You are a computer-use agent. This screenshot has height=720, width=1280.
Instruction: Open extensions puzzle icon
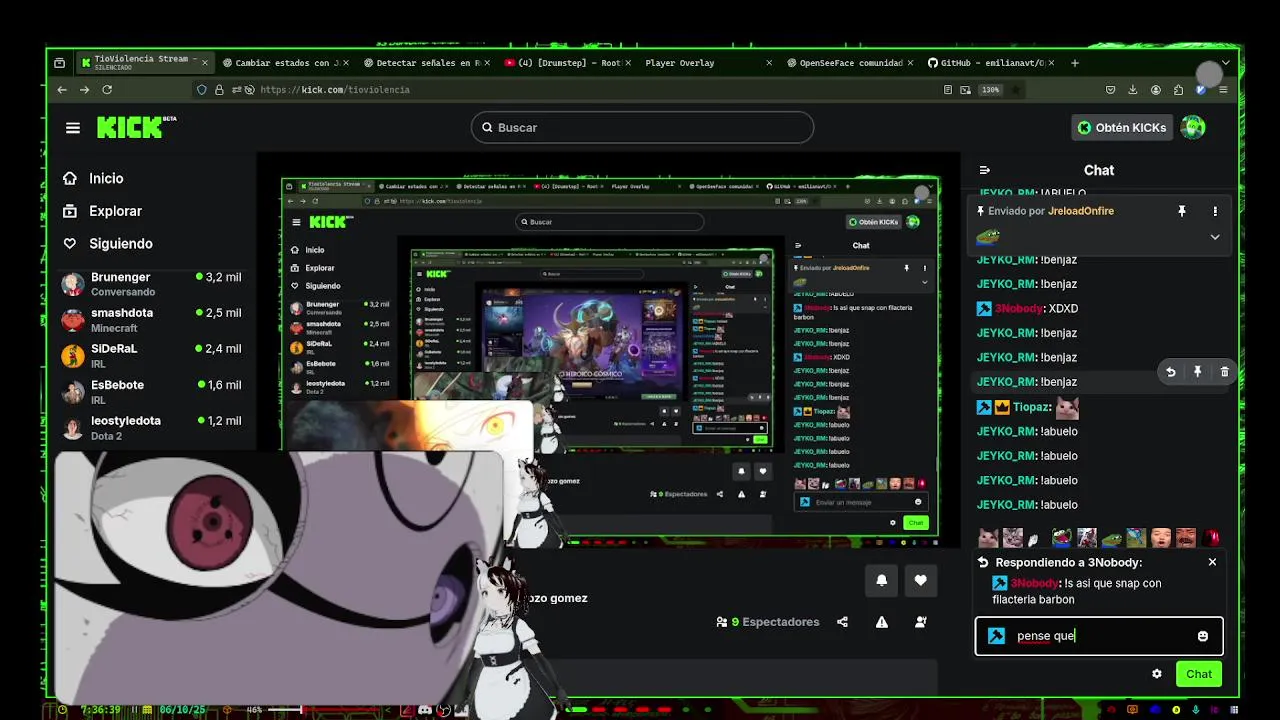(x=1178, y=89)
